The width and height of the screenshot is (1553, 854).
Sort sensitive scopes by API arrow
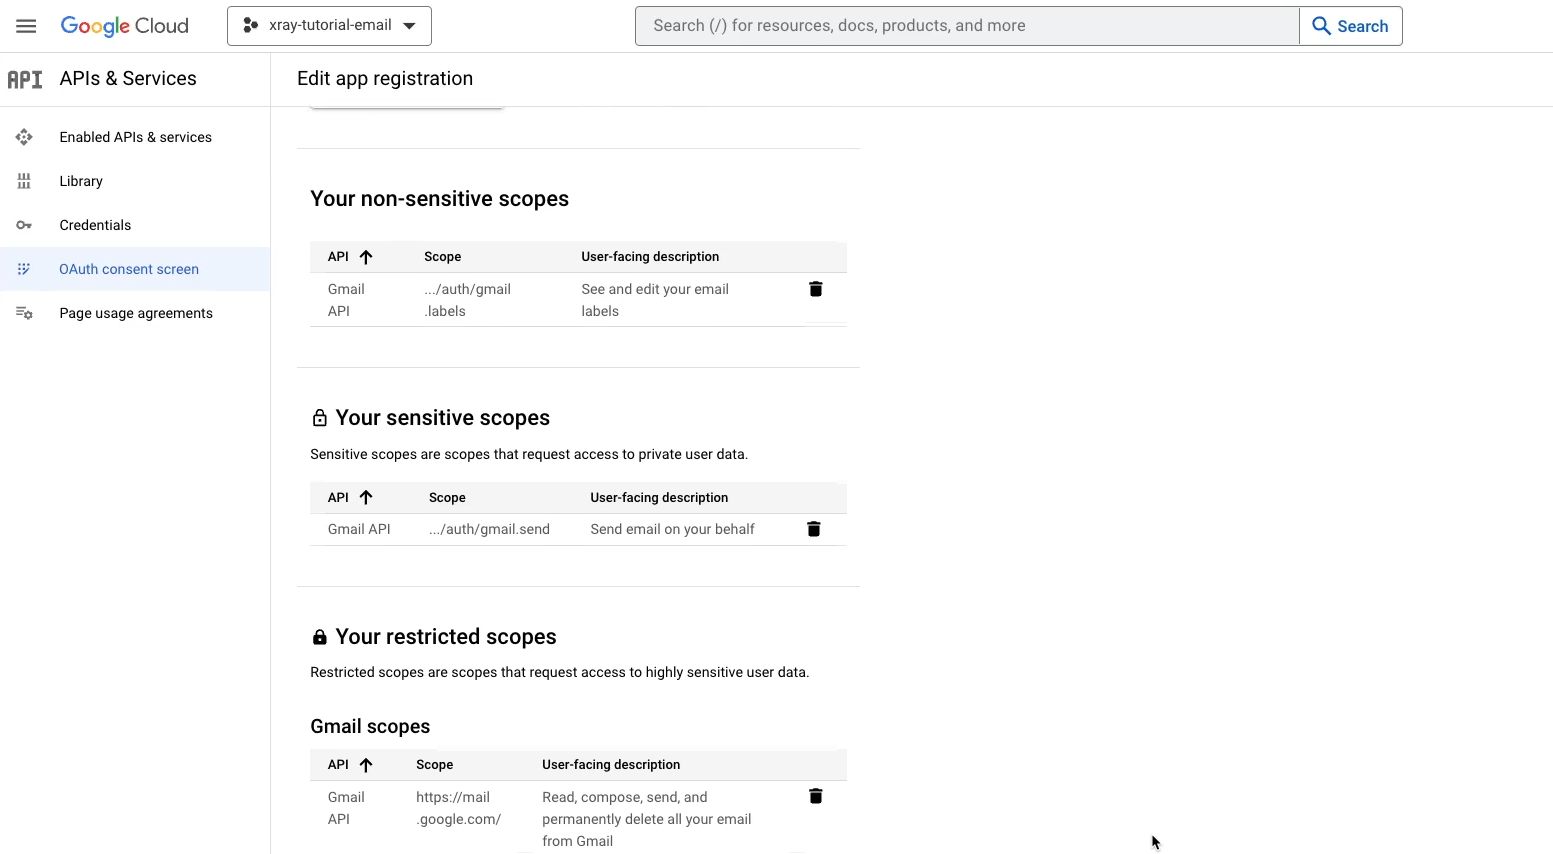click(x=366, y=498)
